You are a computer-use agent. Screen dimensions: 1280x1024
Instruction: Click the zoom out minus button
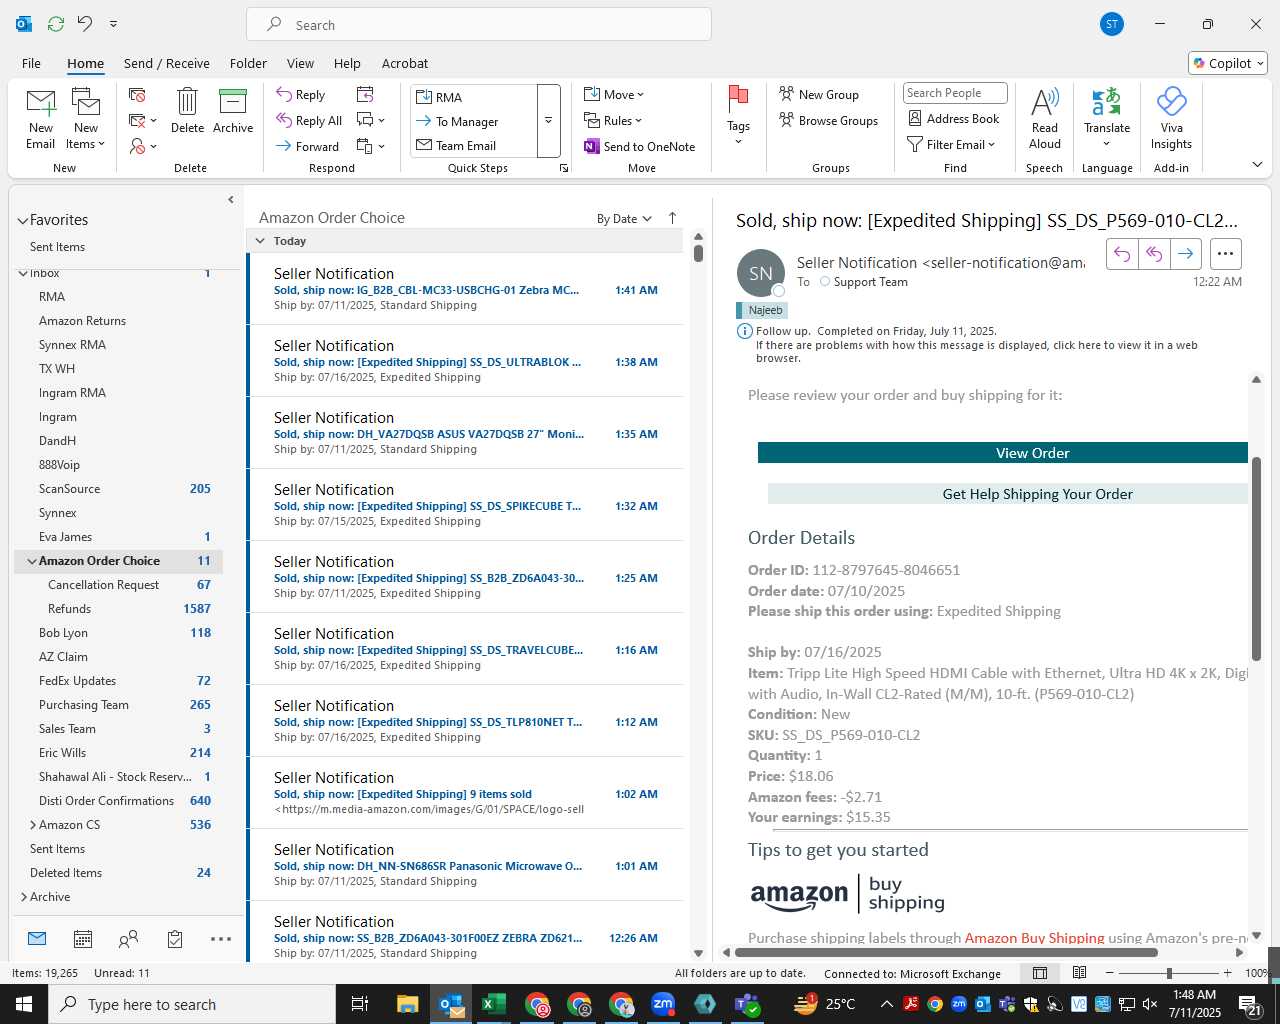[x=1109, y=973]
